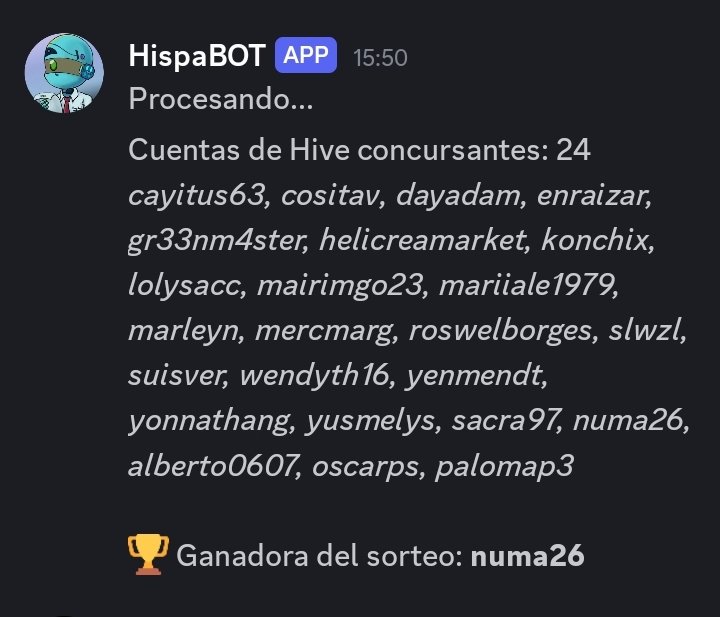Click the participant name wendyth16
The image size is (720, 617).
point(315,375)
